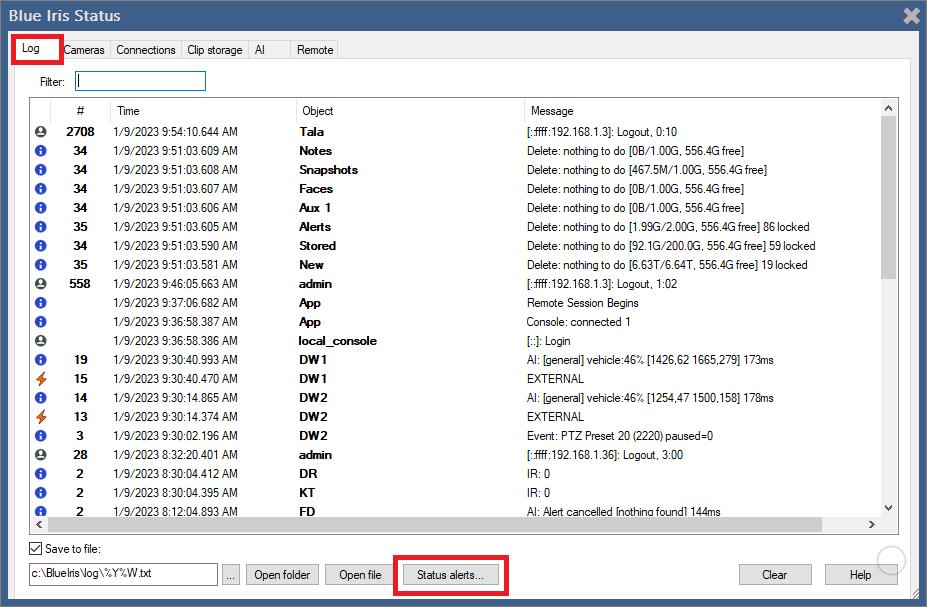The width and height of the screenshot is (927, 607).
Task: Click the lightning icon on DW2 EXTERNAL row
Action: pyautogui.click(x=40, y=417)
